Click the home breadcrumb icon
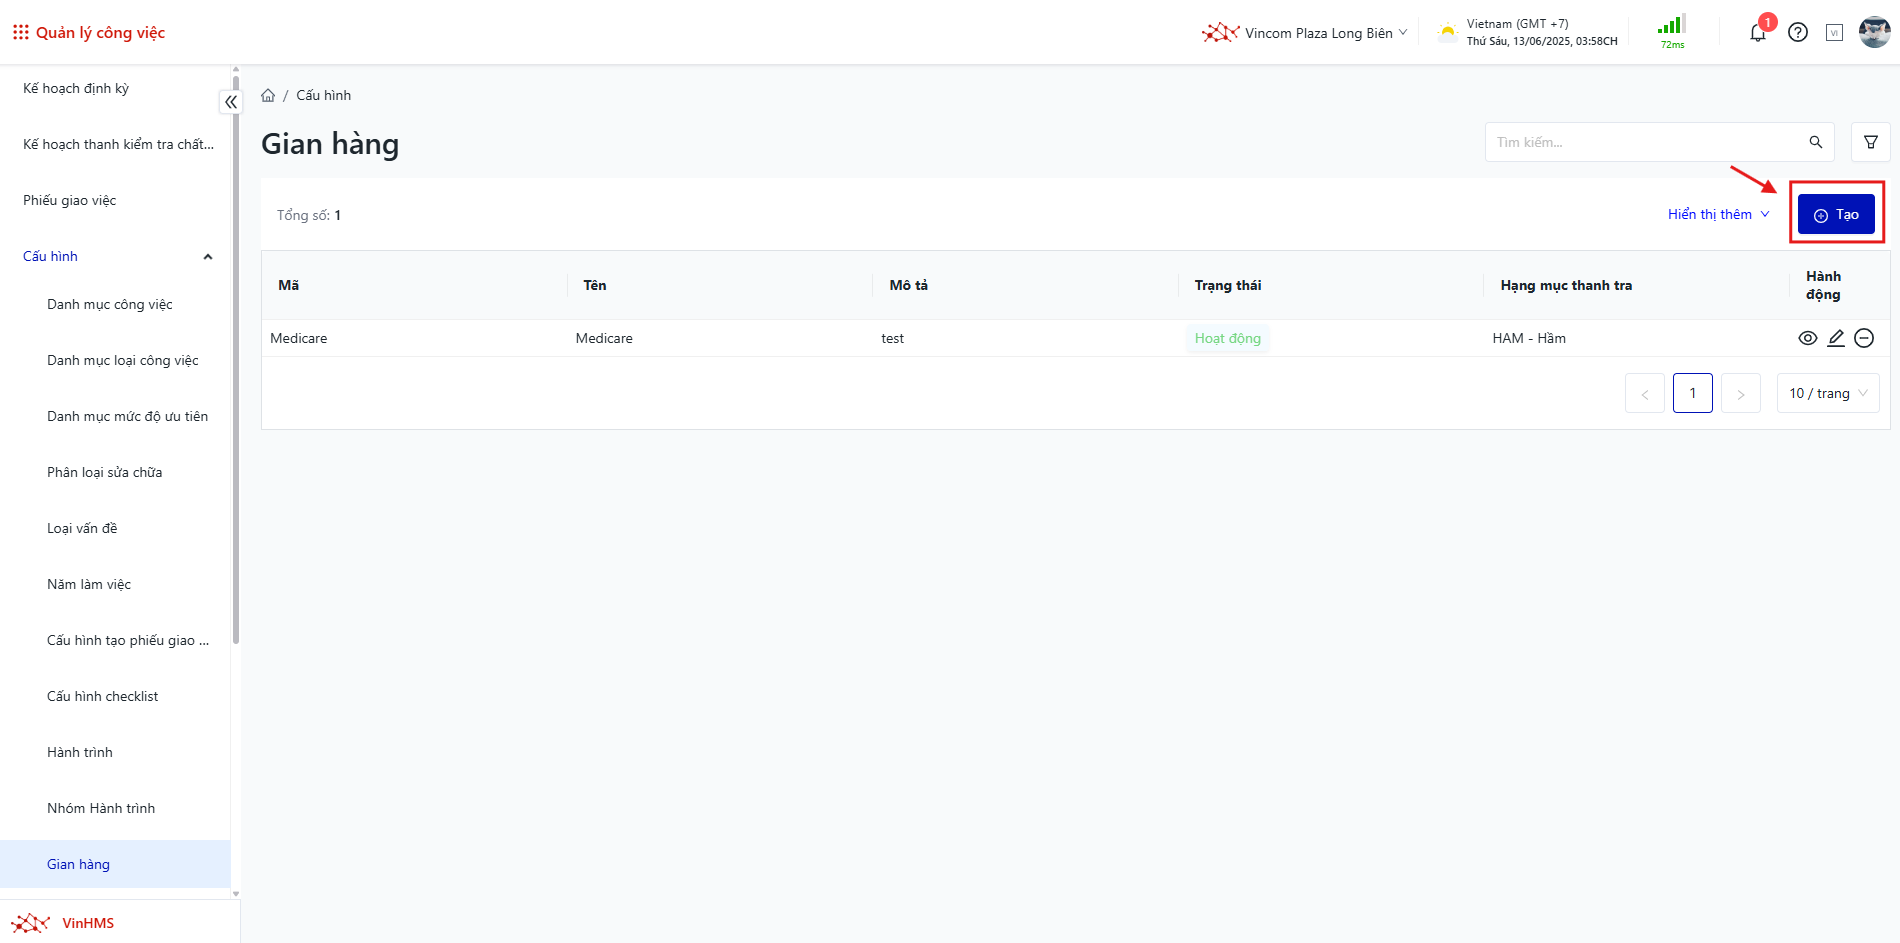 [268, 96]
